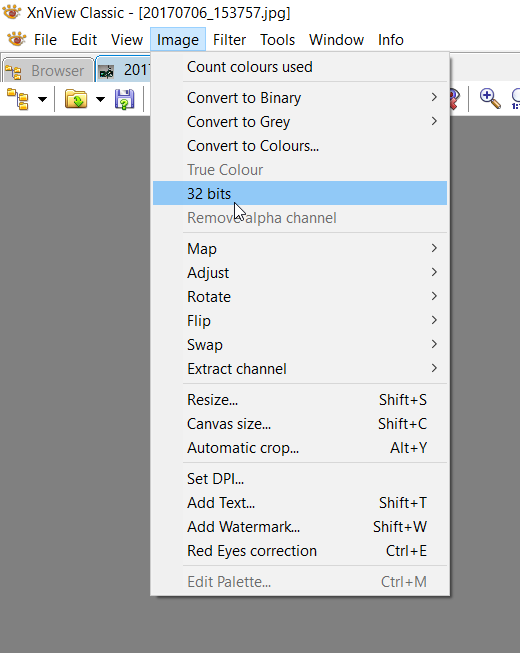Click the XnView logo in menu bar
520x653 pixels.
16,40
